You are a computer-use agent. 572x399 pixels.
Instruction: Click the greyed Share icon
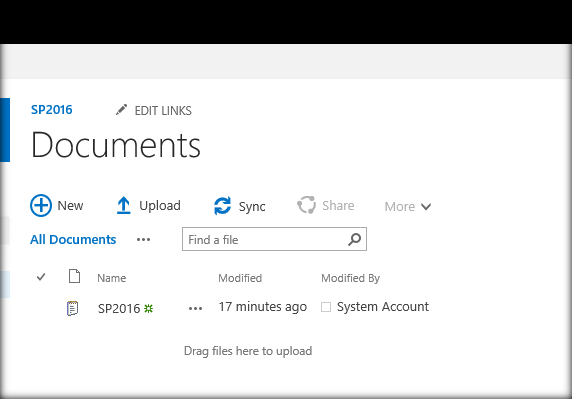pos(306,205)
